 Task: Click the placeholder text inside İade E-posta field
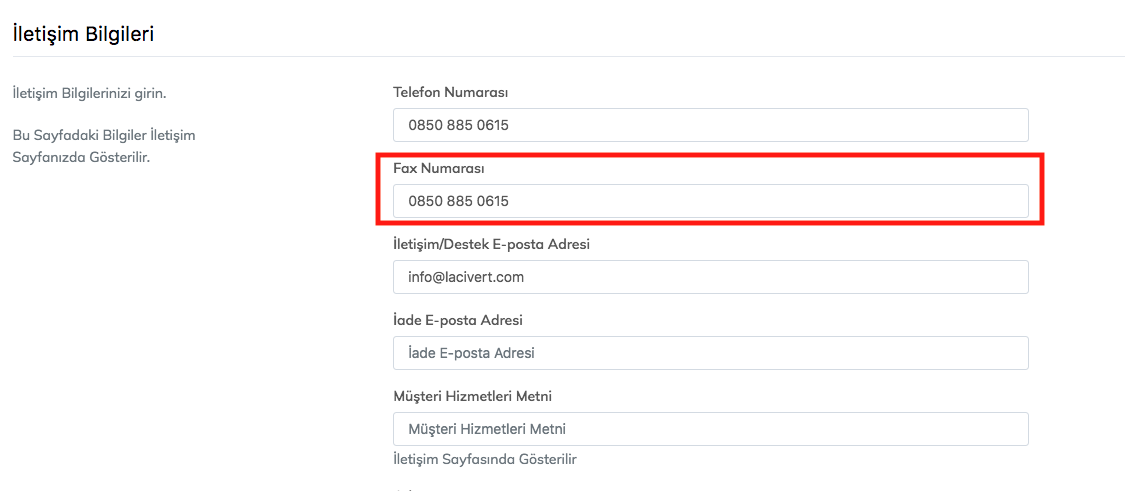(x=471, y=353)
